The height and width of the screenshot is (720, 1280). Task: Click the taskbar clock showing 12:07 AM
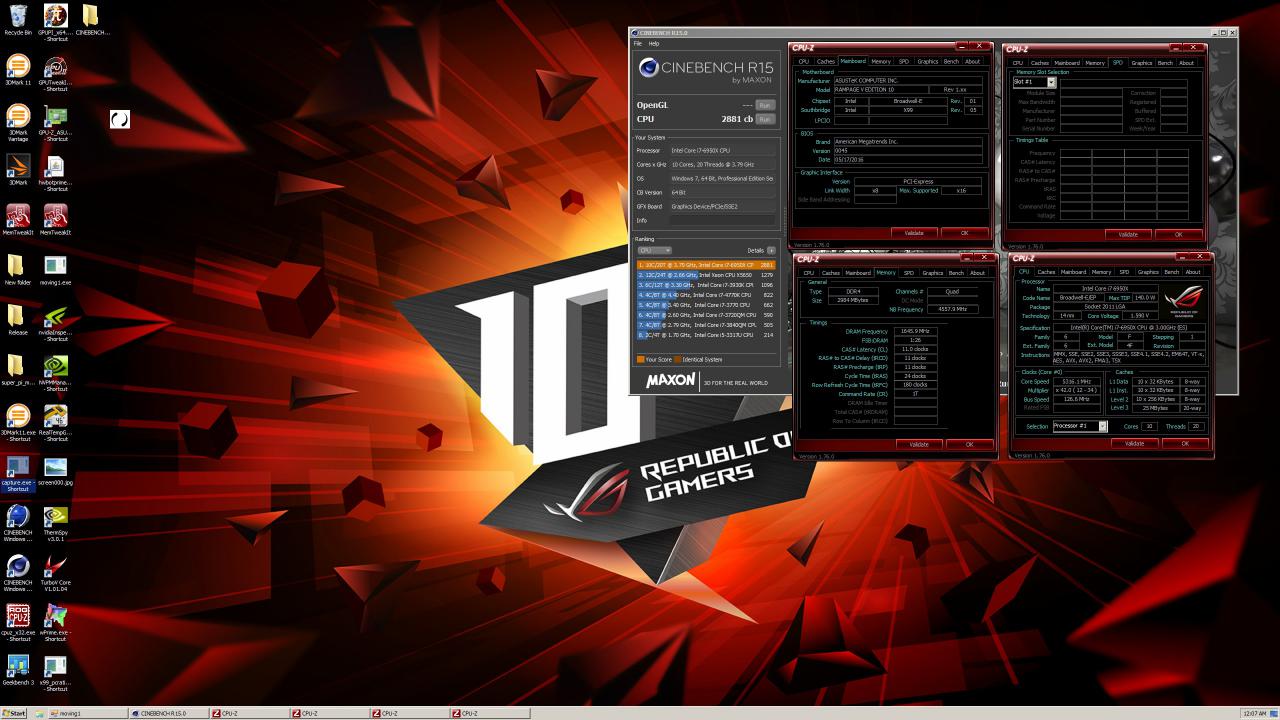coord(1255,713)
